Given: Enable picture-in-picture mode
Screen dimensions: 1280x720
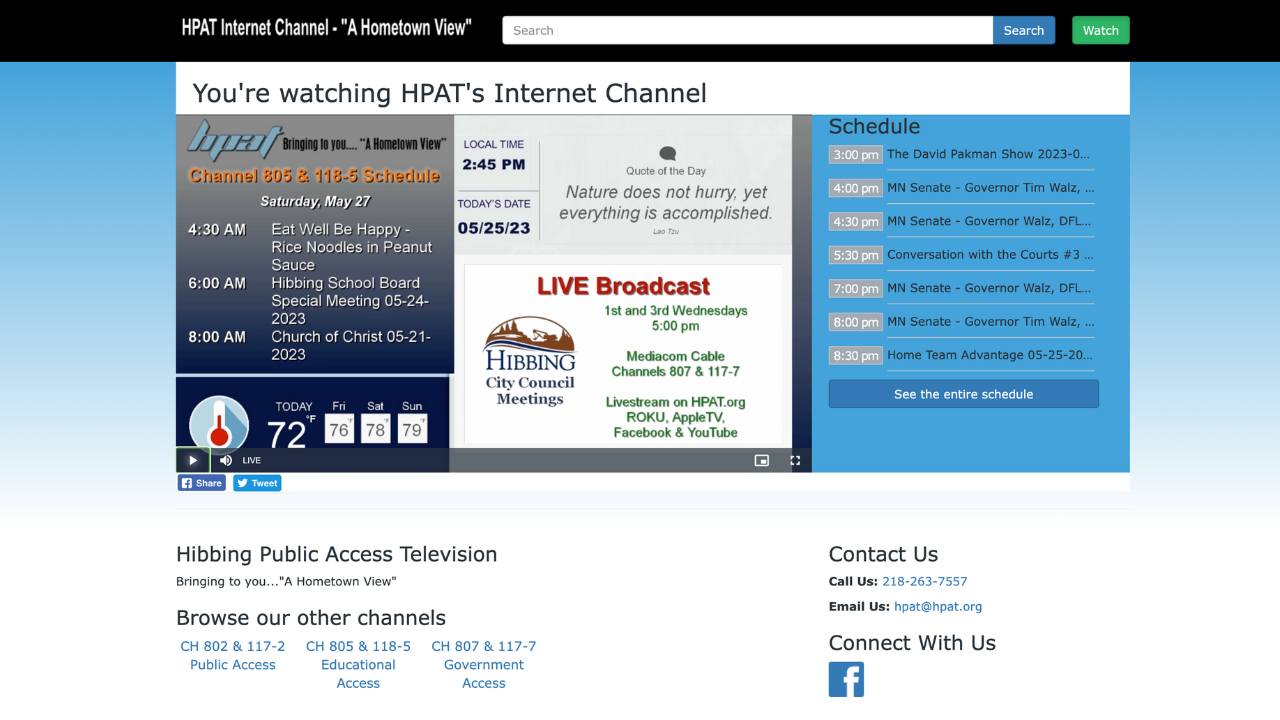Looking at the screenshot, I should pos(761,460).
